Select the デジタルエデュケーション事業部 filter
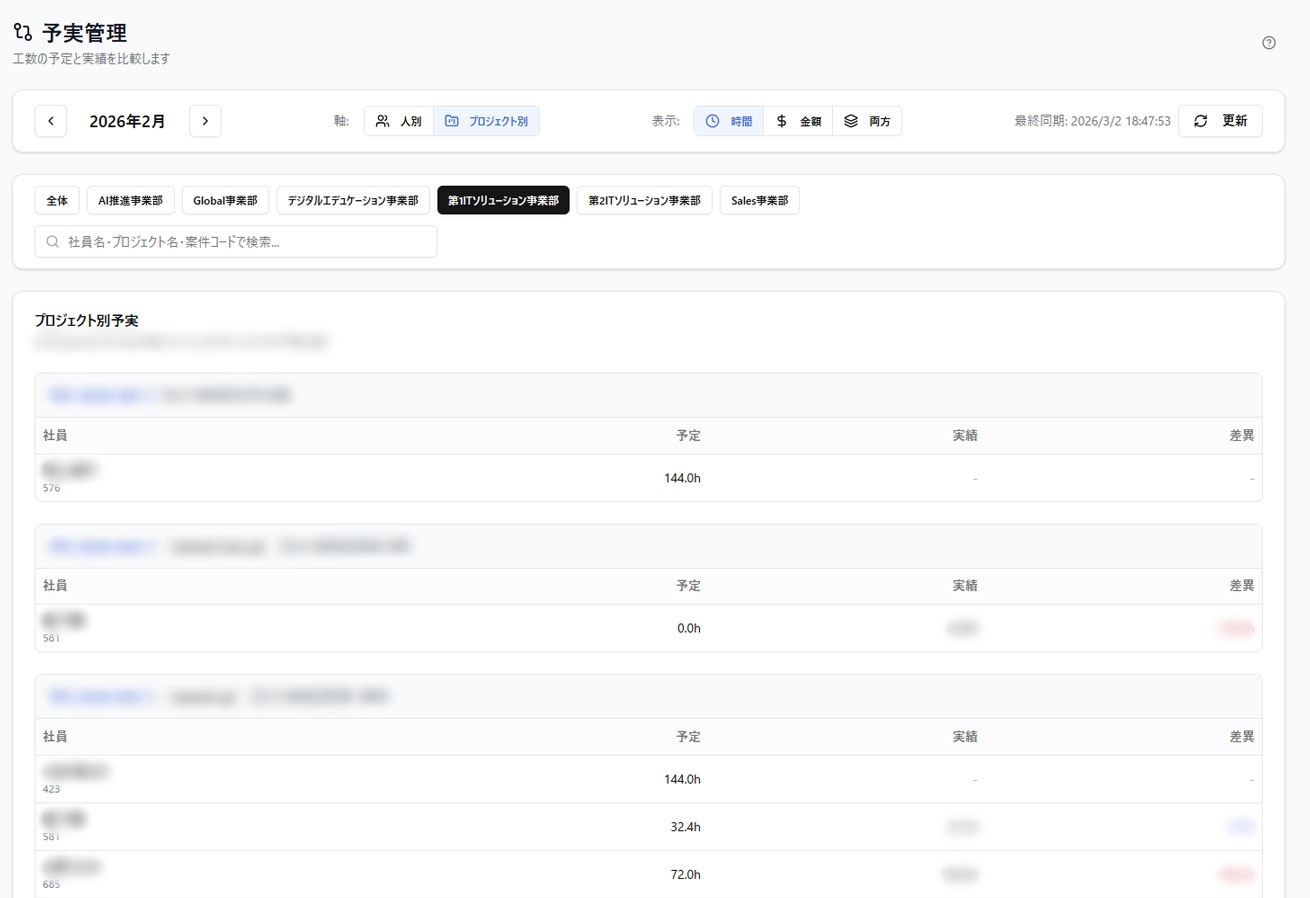1310x898 pixels. [353, 200]
